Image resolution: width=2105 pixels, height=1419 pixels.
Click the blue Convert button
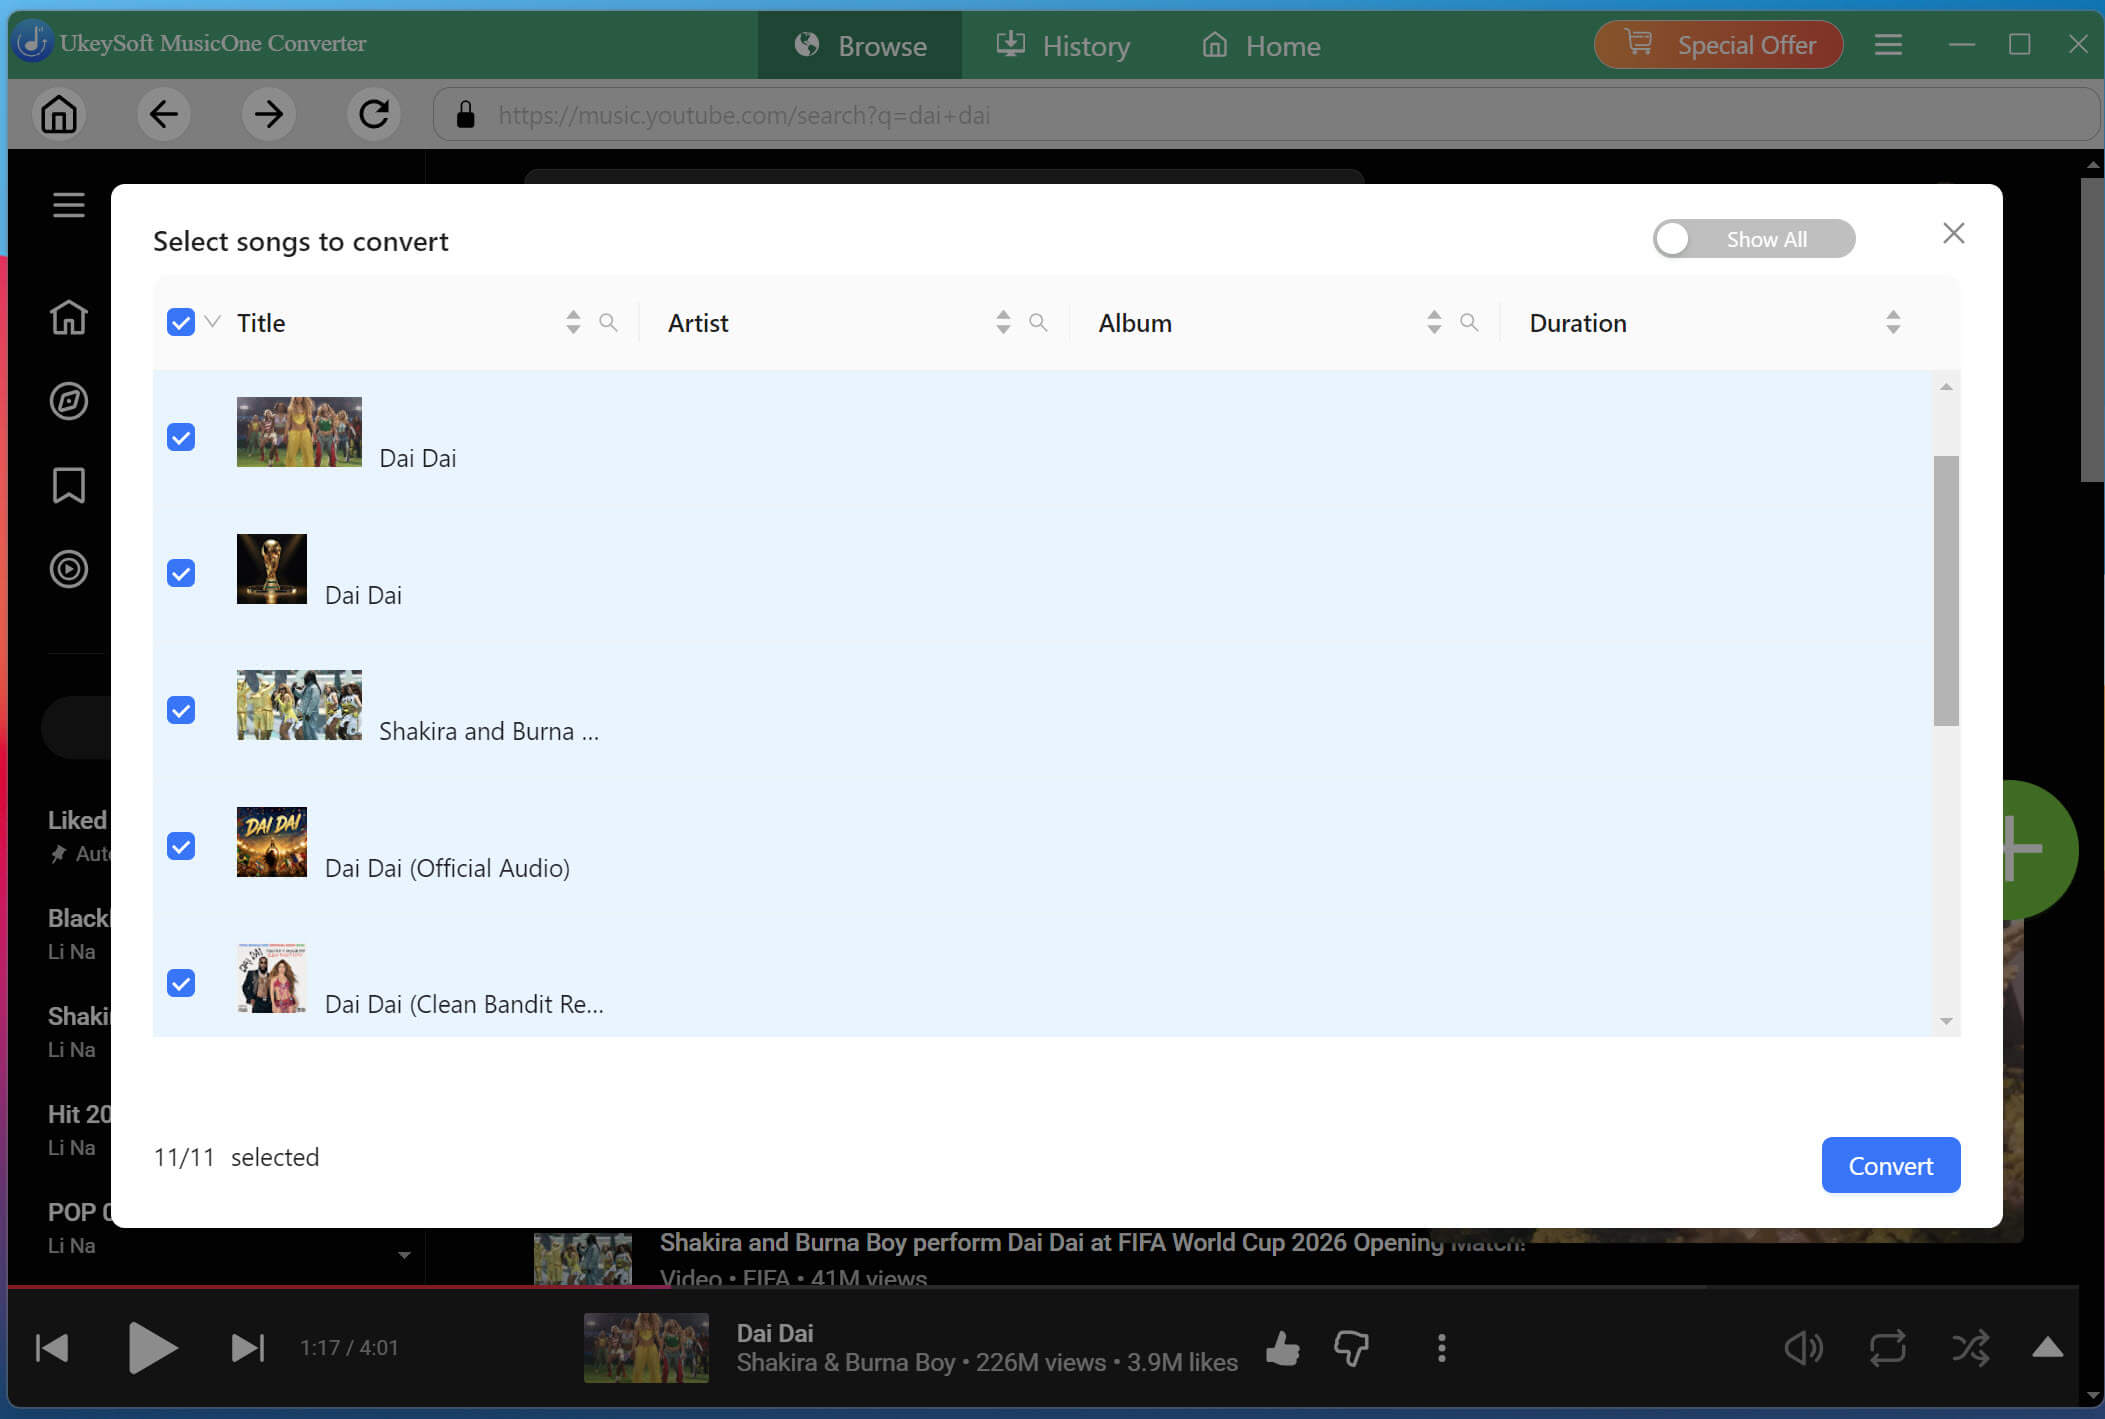(x=1891, y=1165)
